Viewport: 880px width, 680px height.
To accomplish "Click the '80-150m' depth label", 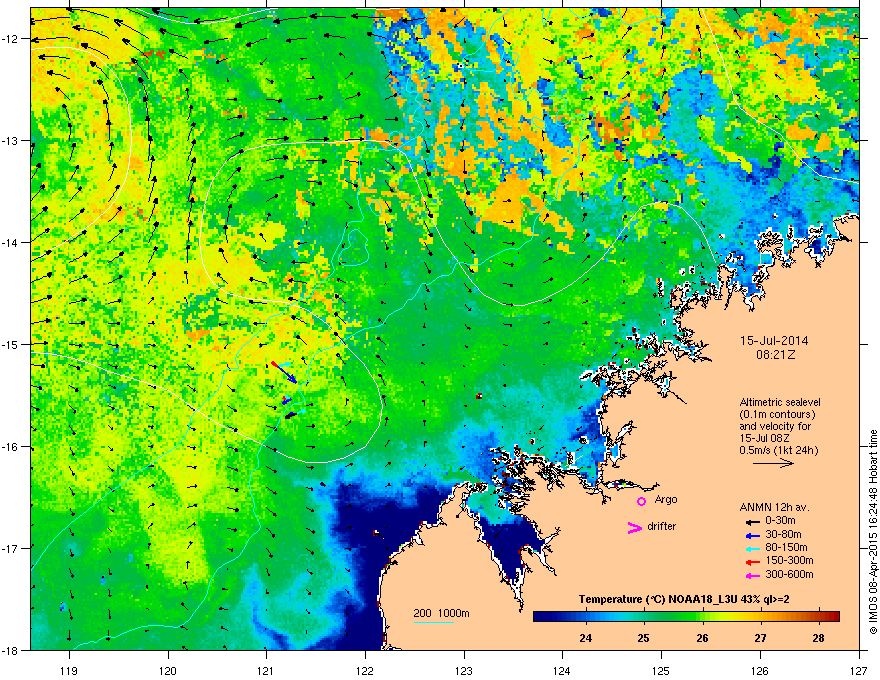I will point(786,547).
